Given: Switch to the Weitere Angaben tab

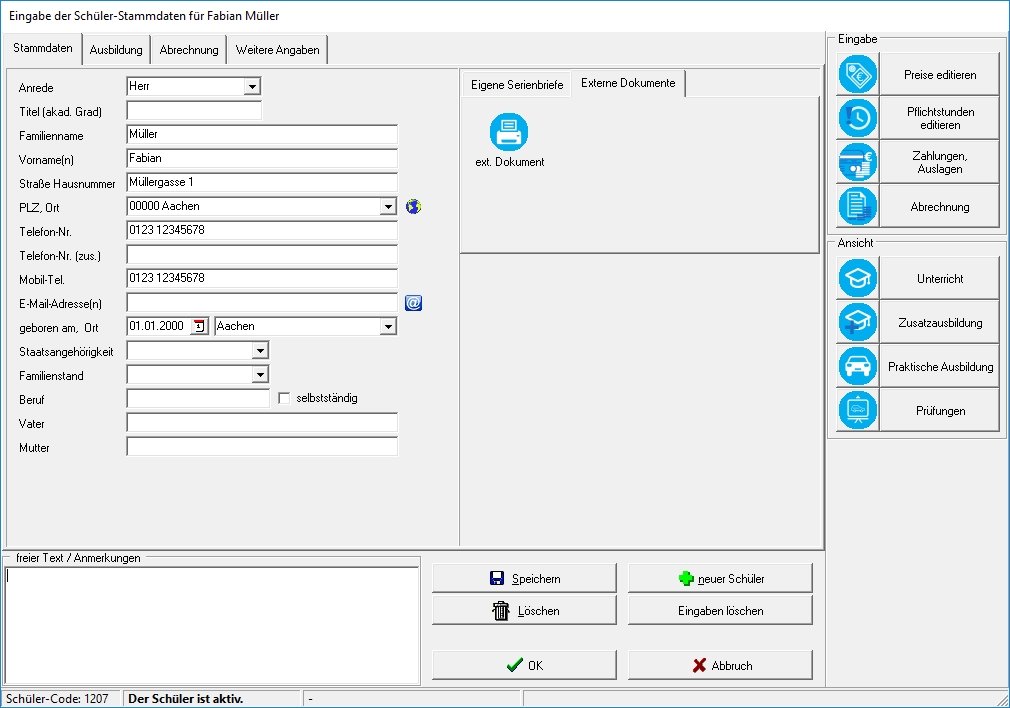Looking at the screenshot, I should coord(278,50).
